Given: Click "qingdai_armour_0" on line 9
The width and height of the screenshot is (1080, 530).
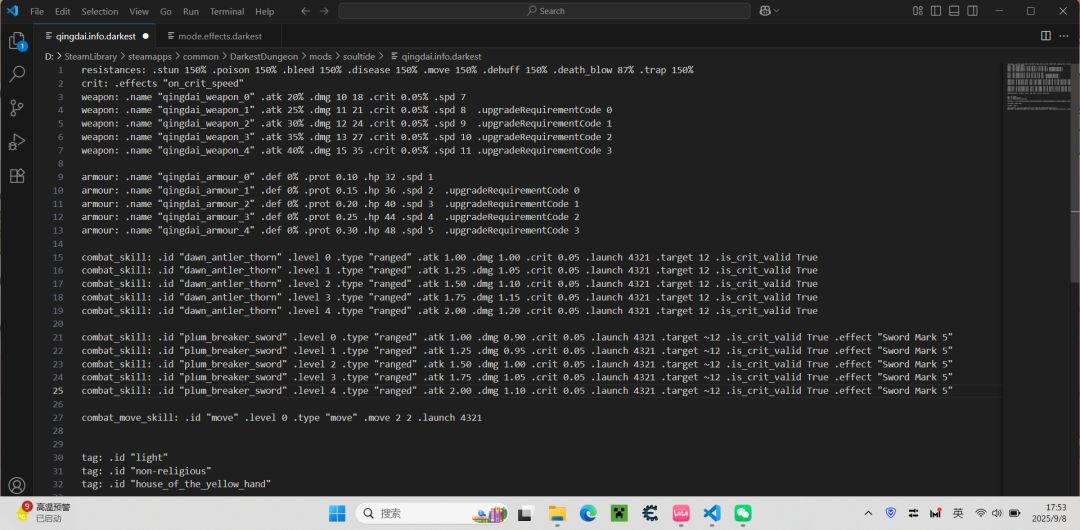Looking at the screenshot, I should (205, 177).
